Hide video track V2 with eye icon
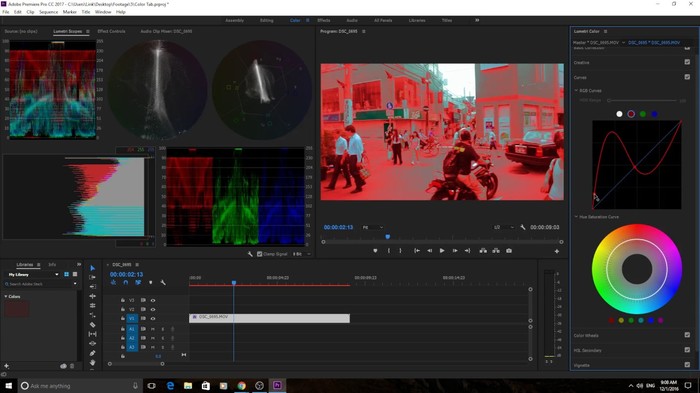Viewport: 700px width, 393px height. (x=153, y=309)
